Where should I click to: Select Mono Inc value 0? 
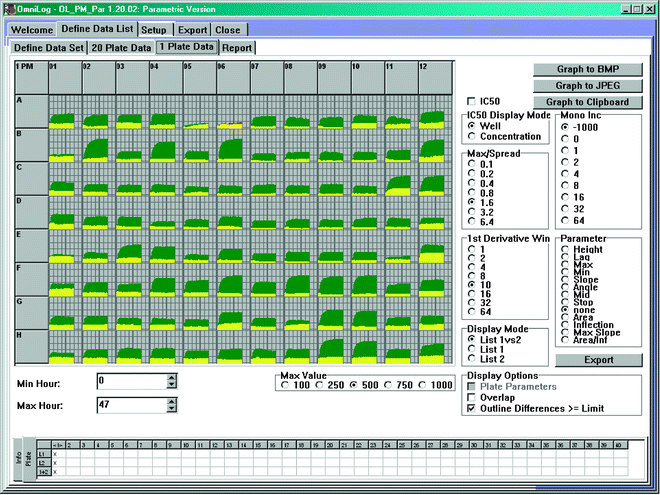click(x=565, y=138)
